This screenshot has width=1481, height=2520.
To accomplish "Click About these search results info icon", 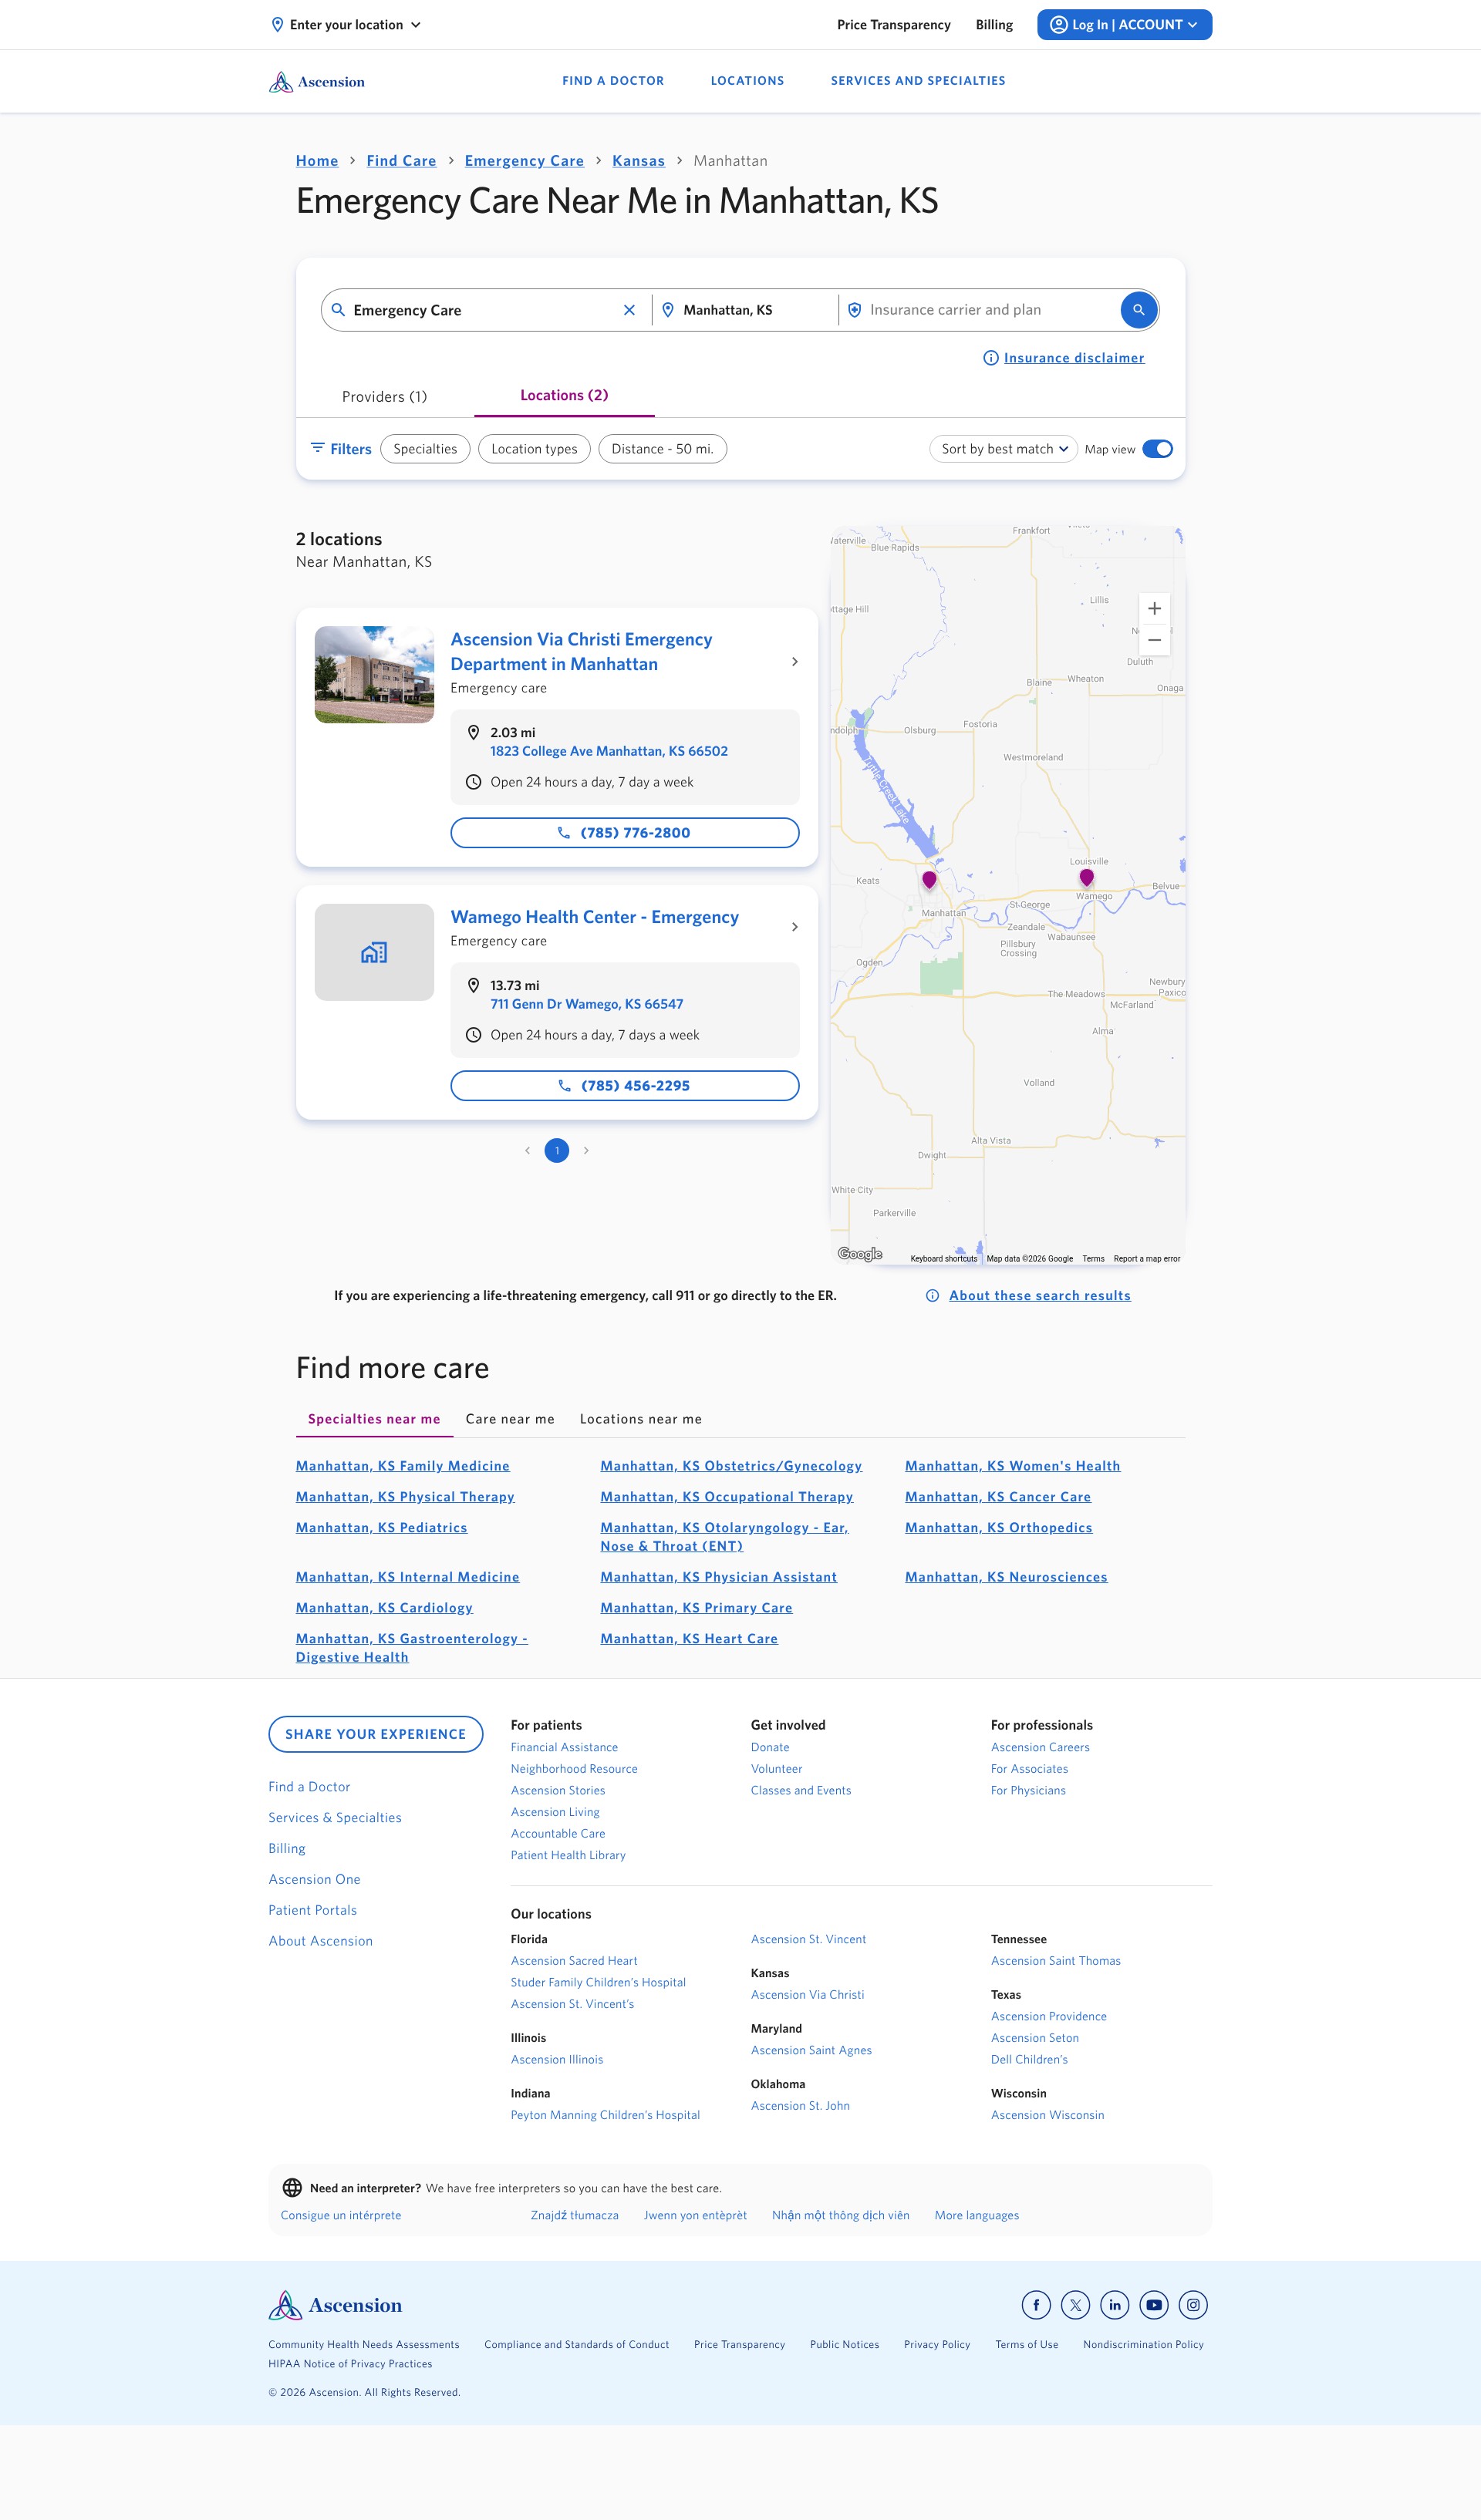I will pyautogui.click(x=932, y=1295).
